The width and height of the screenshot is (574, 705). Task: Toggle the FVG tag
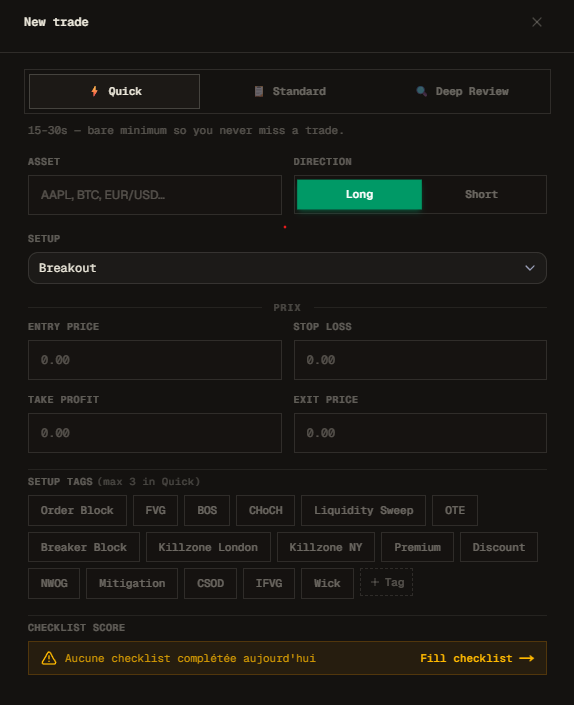(156, 510)
